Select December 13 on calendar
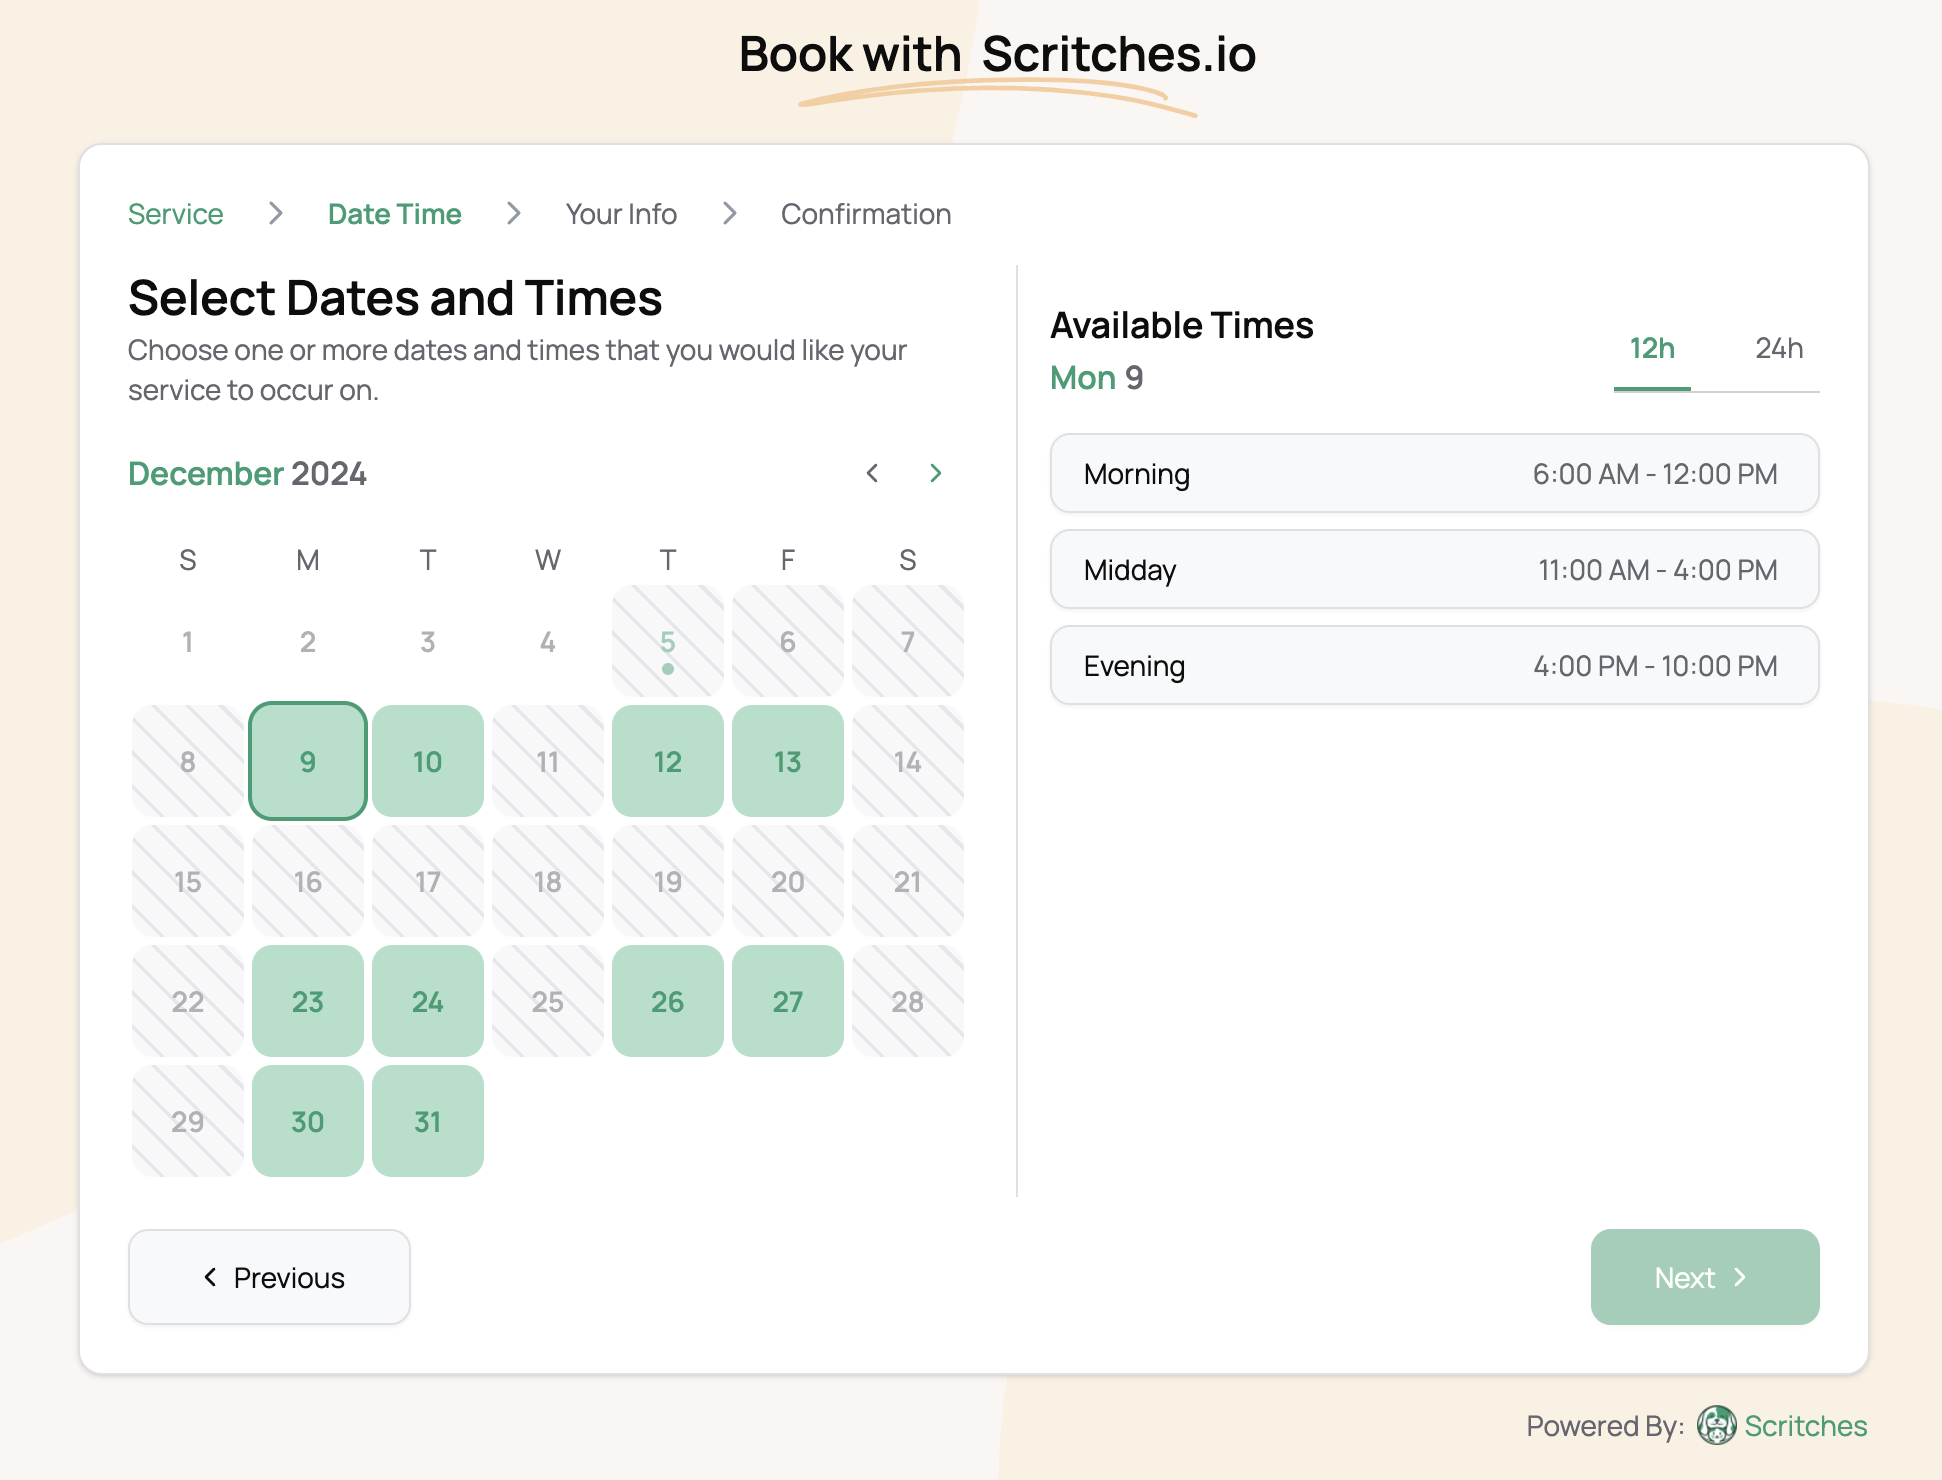This screenshot has height=1480, width=1942. [x=788, y=761]
